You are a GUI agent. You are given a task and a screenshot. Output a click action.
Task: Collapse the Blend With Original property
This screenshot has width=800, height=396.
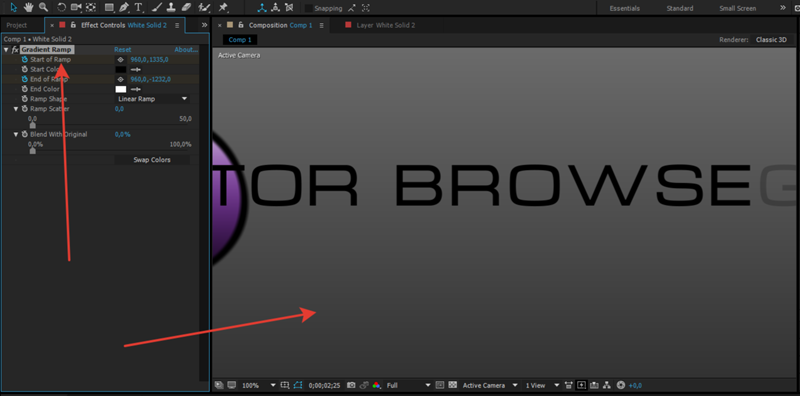16,134
